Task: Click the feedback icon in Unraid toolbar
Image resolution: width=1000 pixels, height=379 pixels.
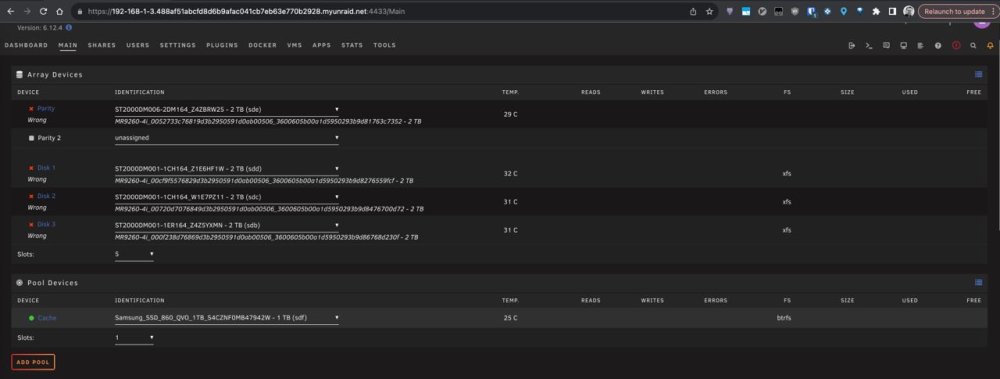Action: point(886,45)
